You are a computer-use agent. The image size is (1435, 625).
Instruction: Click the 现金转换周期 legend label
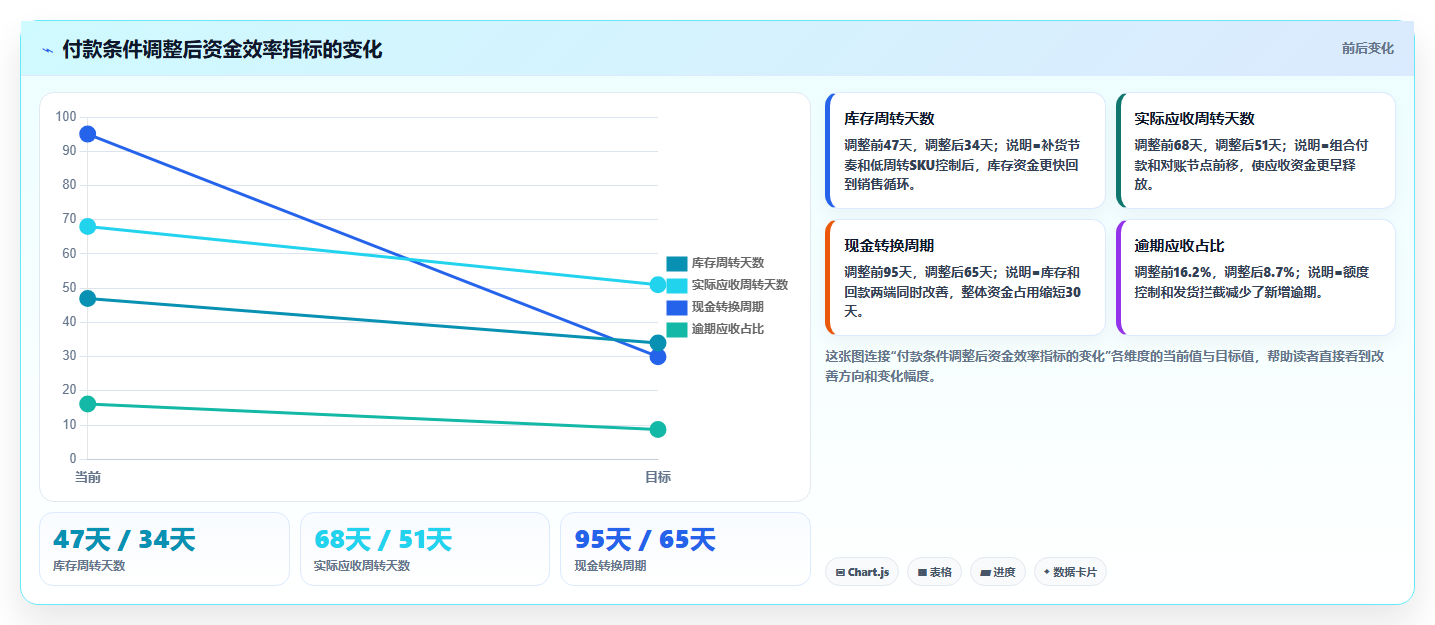[728, 307]
